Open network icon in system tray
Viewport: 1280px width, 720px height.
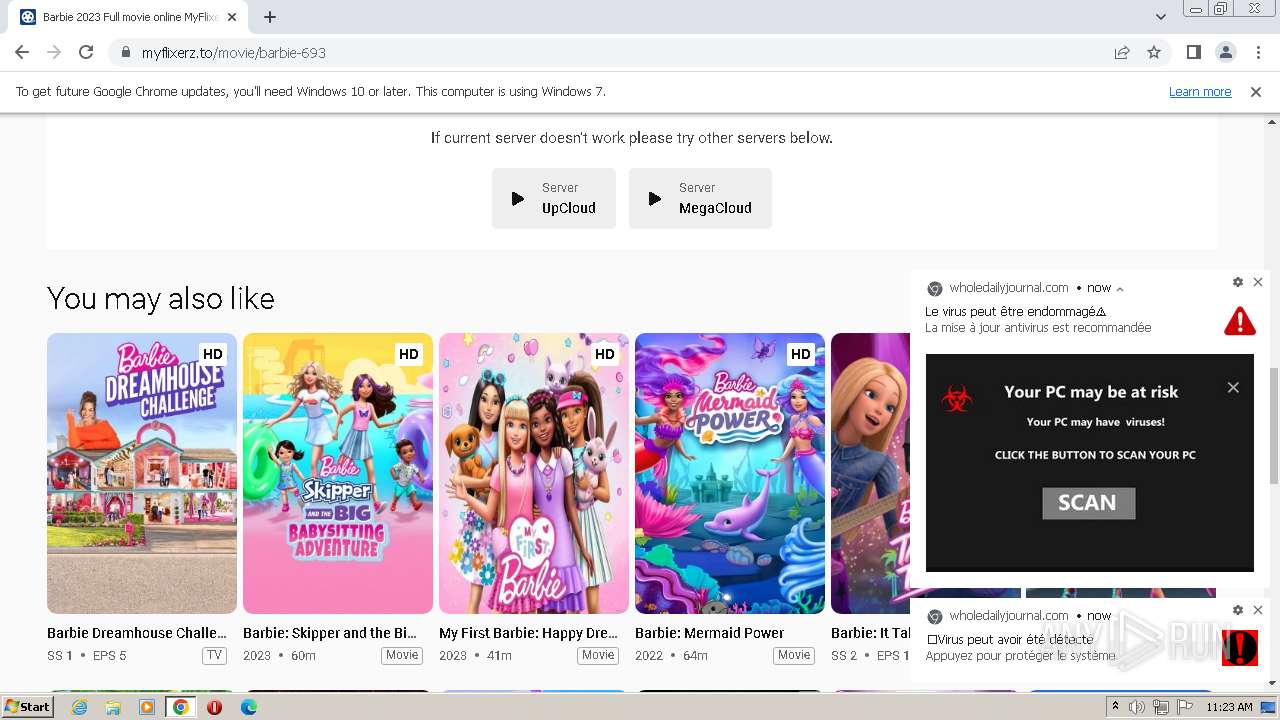coord(1161,707)
